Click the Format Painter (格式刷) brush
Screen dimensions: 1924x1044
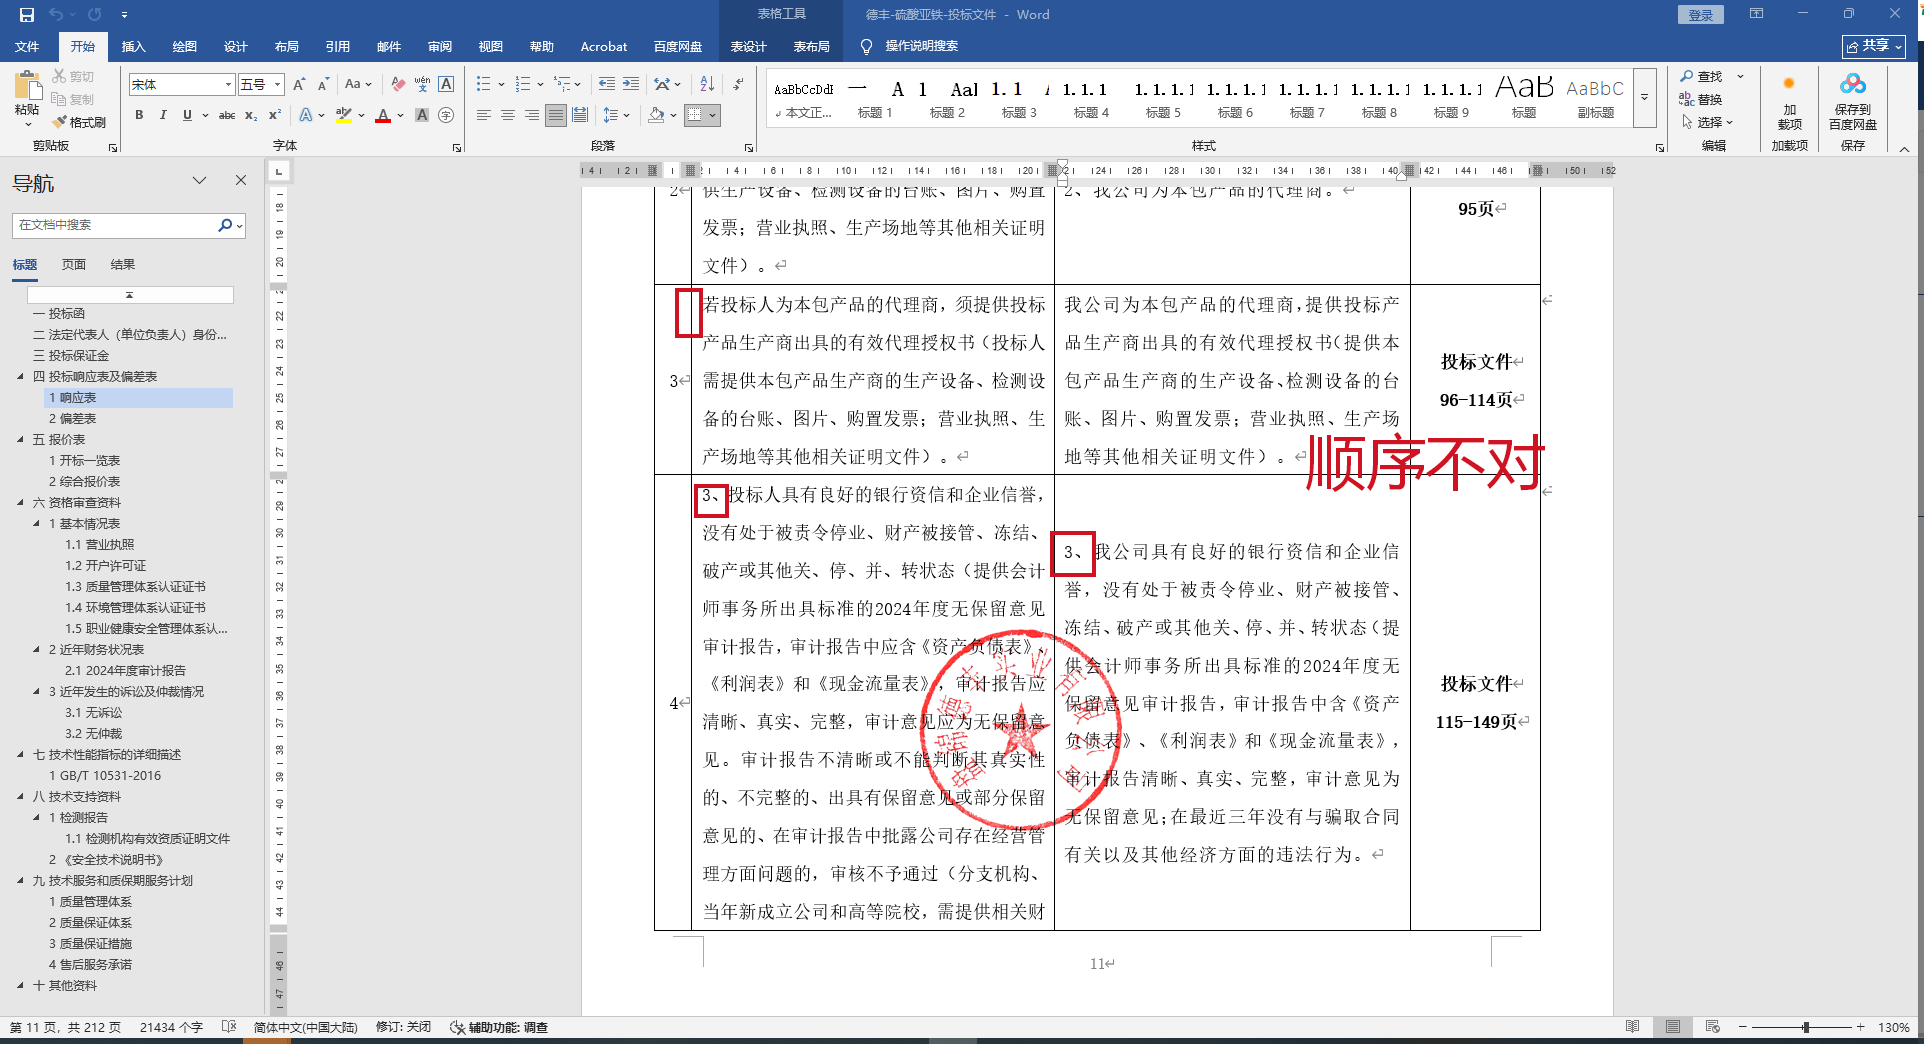79,122
